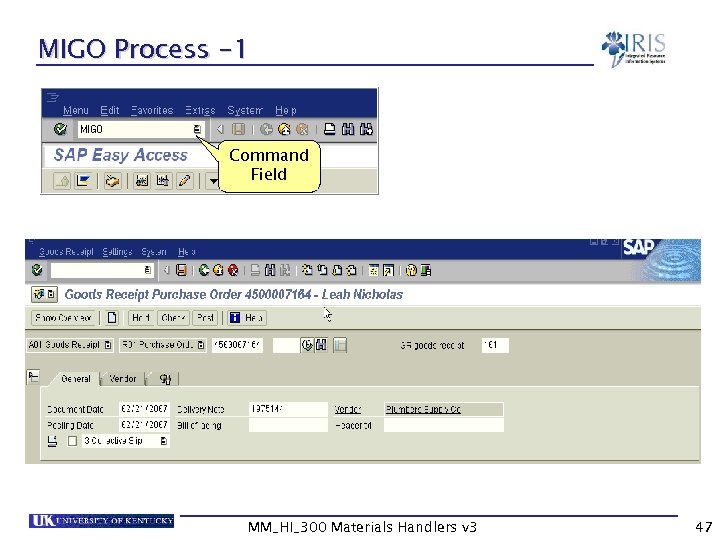Click the Check button
Viewport: 720px width, 540px height.
174,318
